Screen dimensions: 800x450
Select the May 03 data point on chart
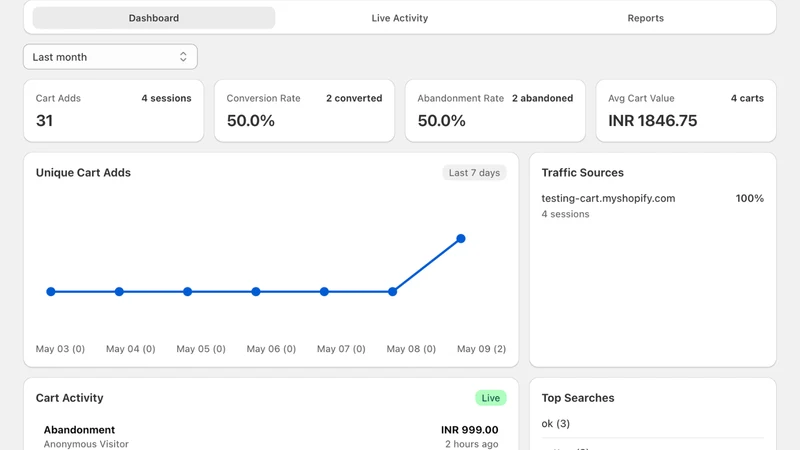(x=51, y=292)
